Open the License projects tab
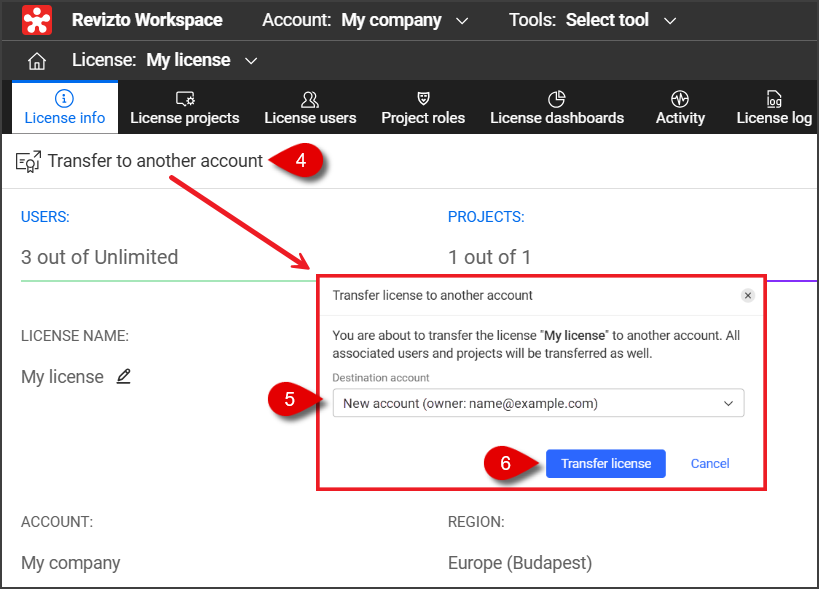 point(185,108)
